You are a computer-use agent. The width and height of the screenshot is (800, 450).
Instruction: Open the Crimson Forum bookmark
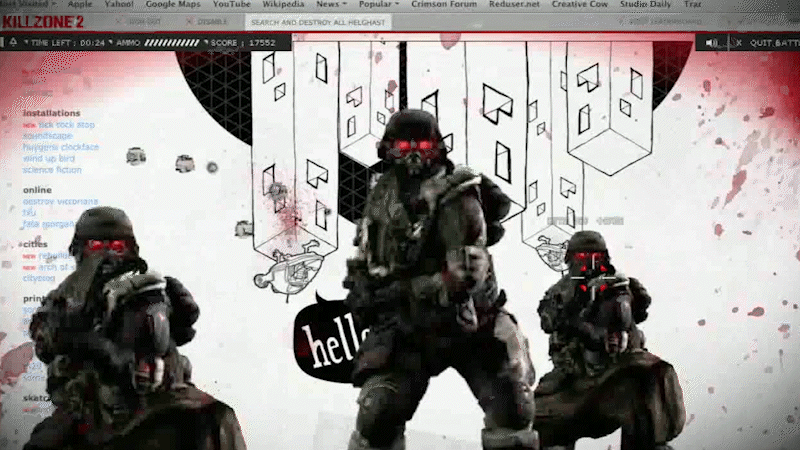pyautogui.click(x=444, y=4)
